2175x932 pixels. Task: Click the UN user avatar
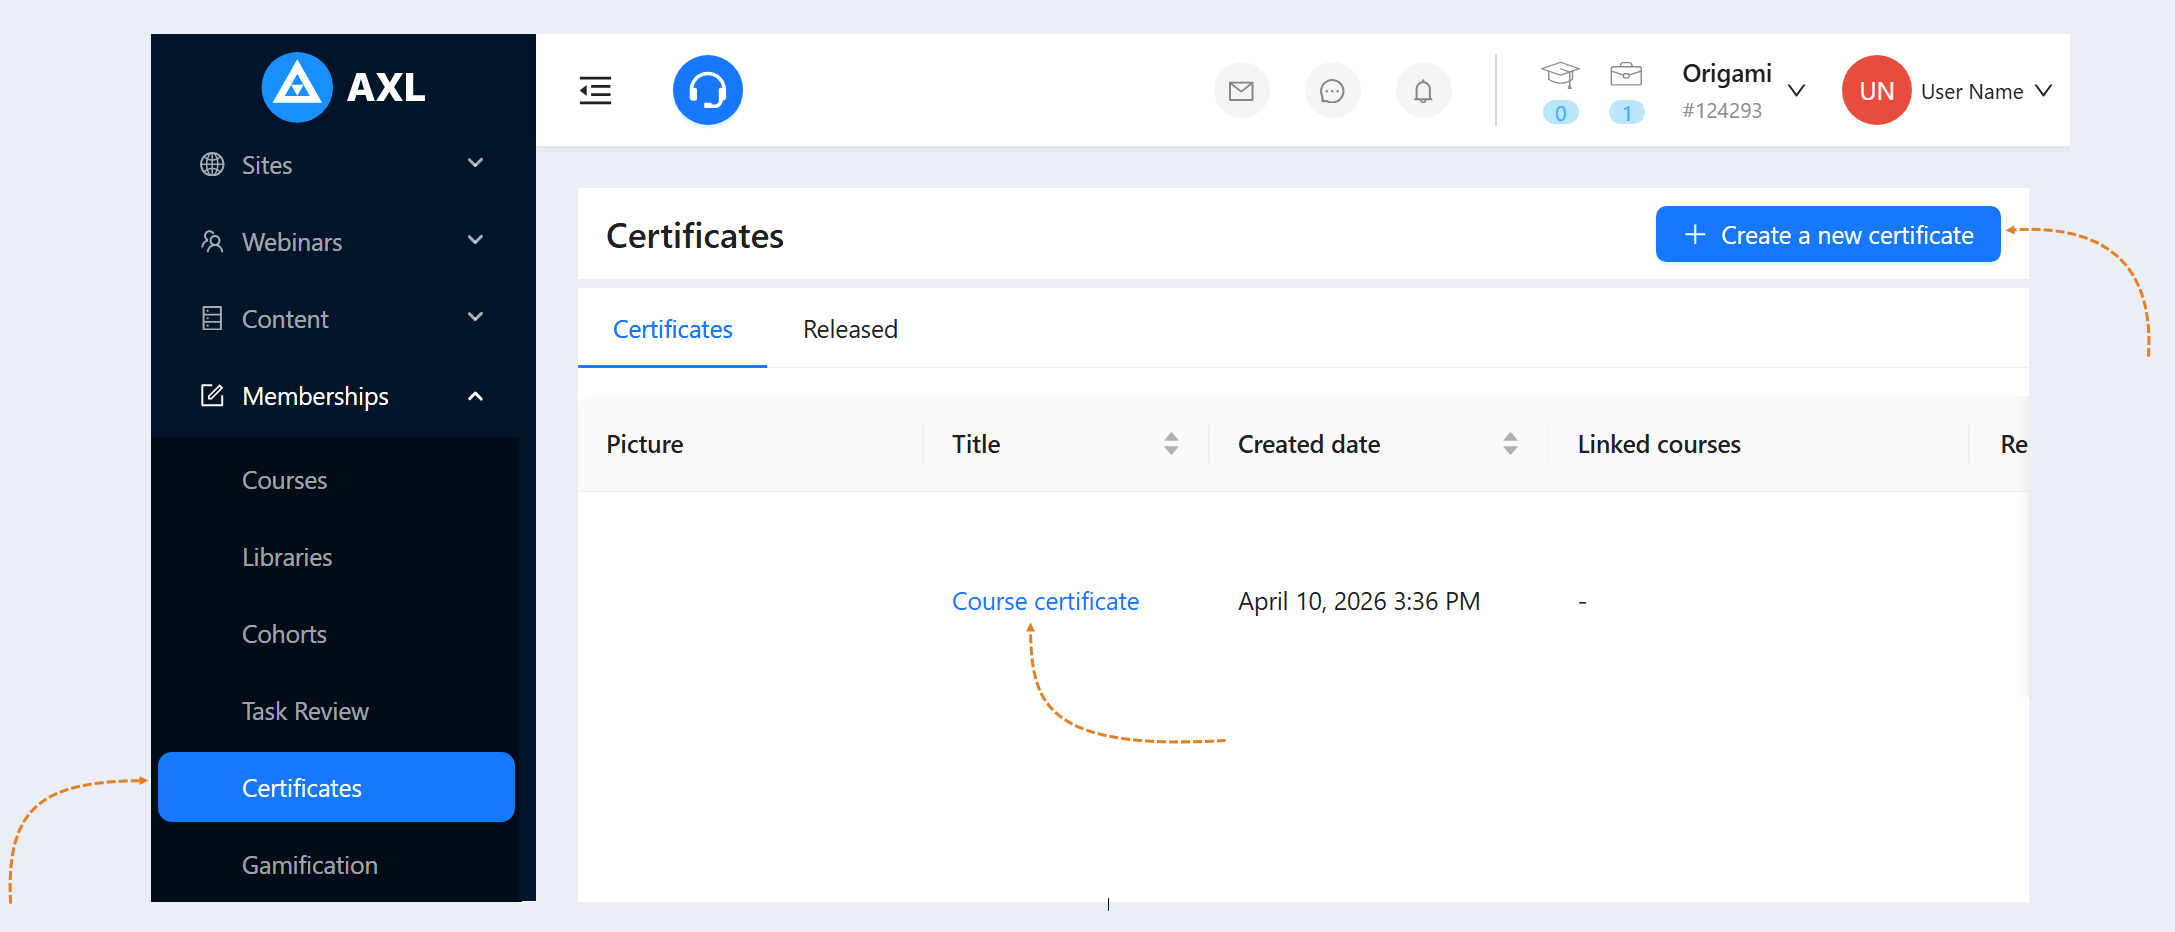coord(1876,90)
